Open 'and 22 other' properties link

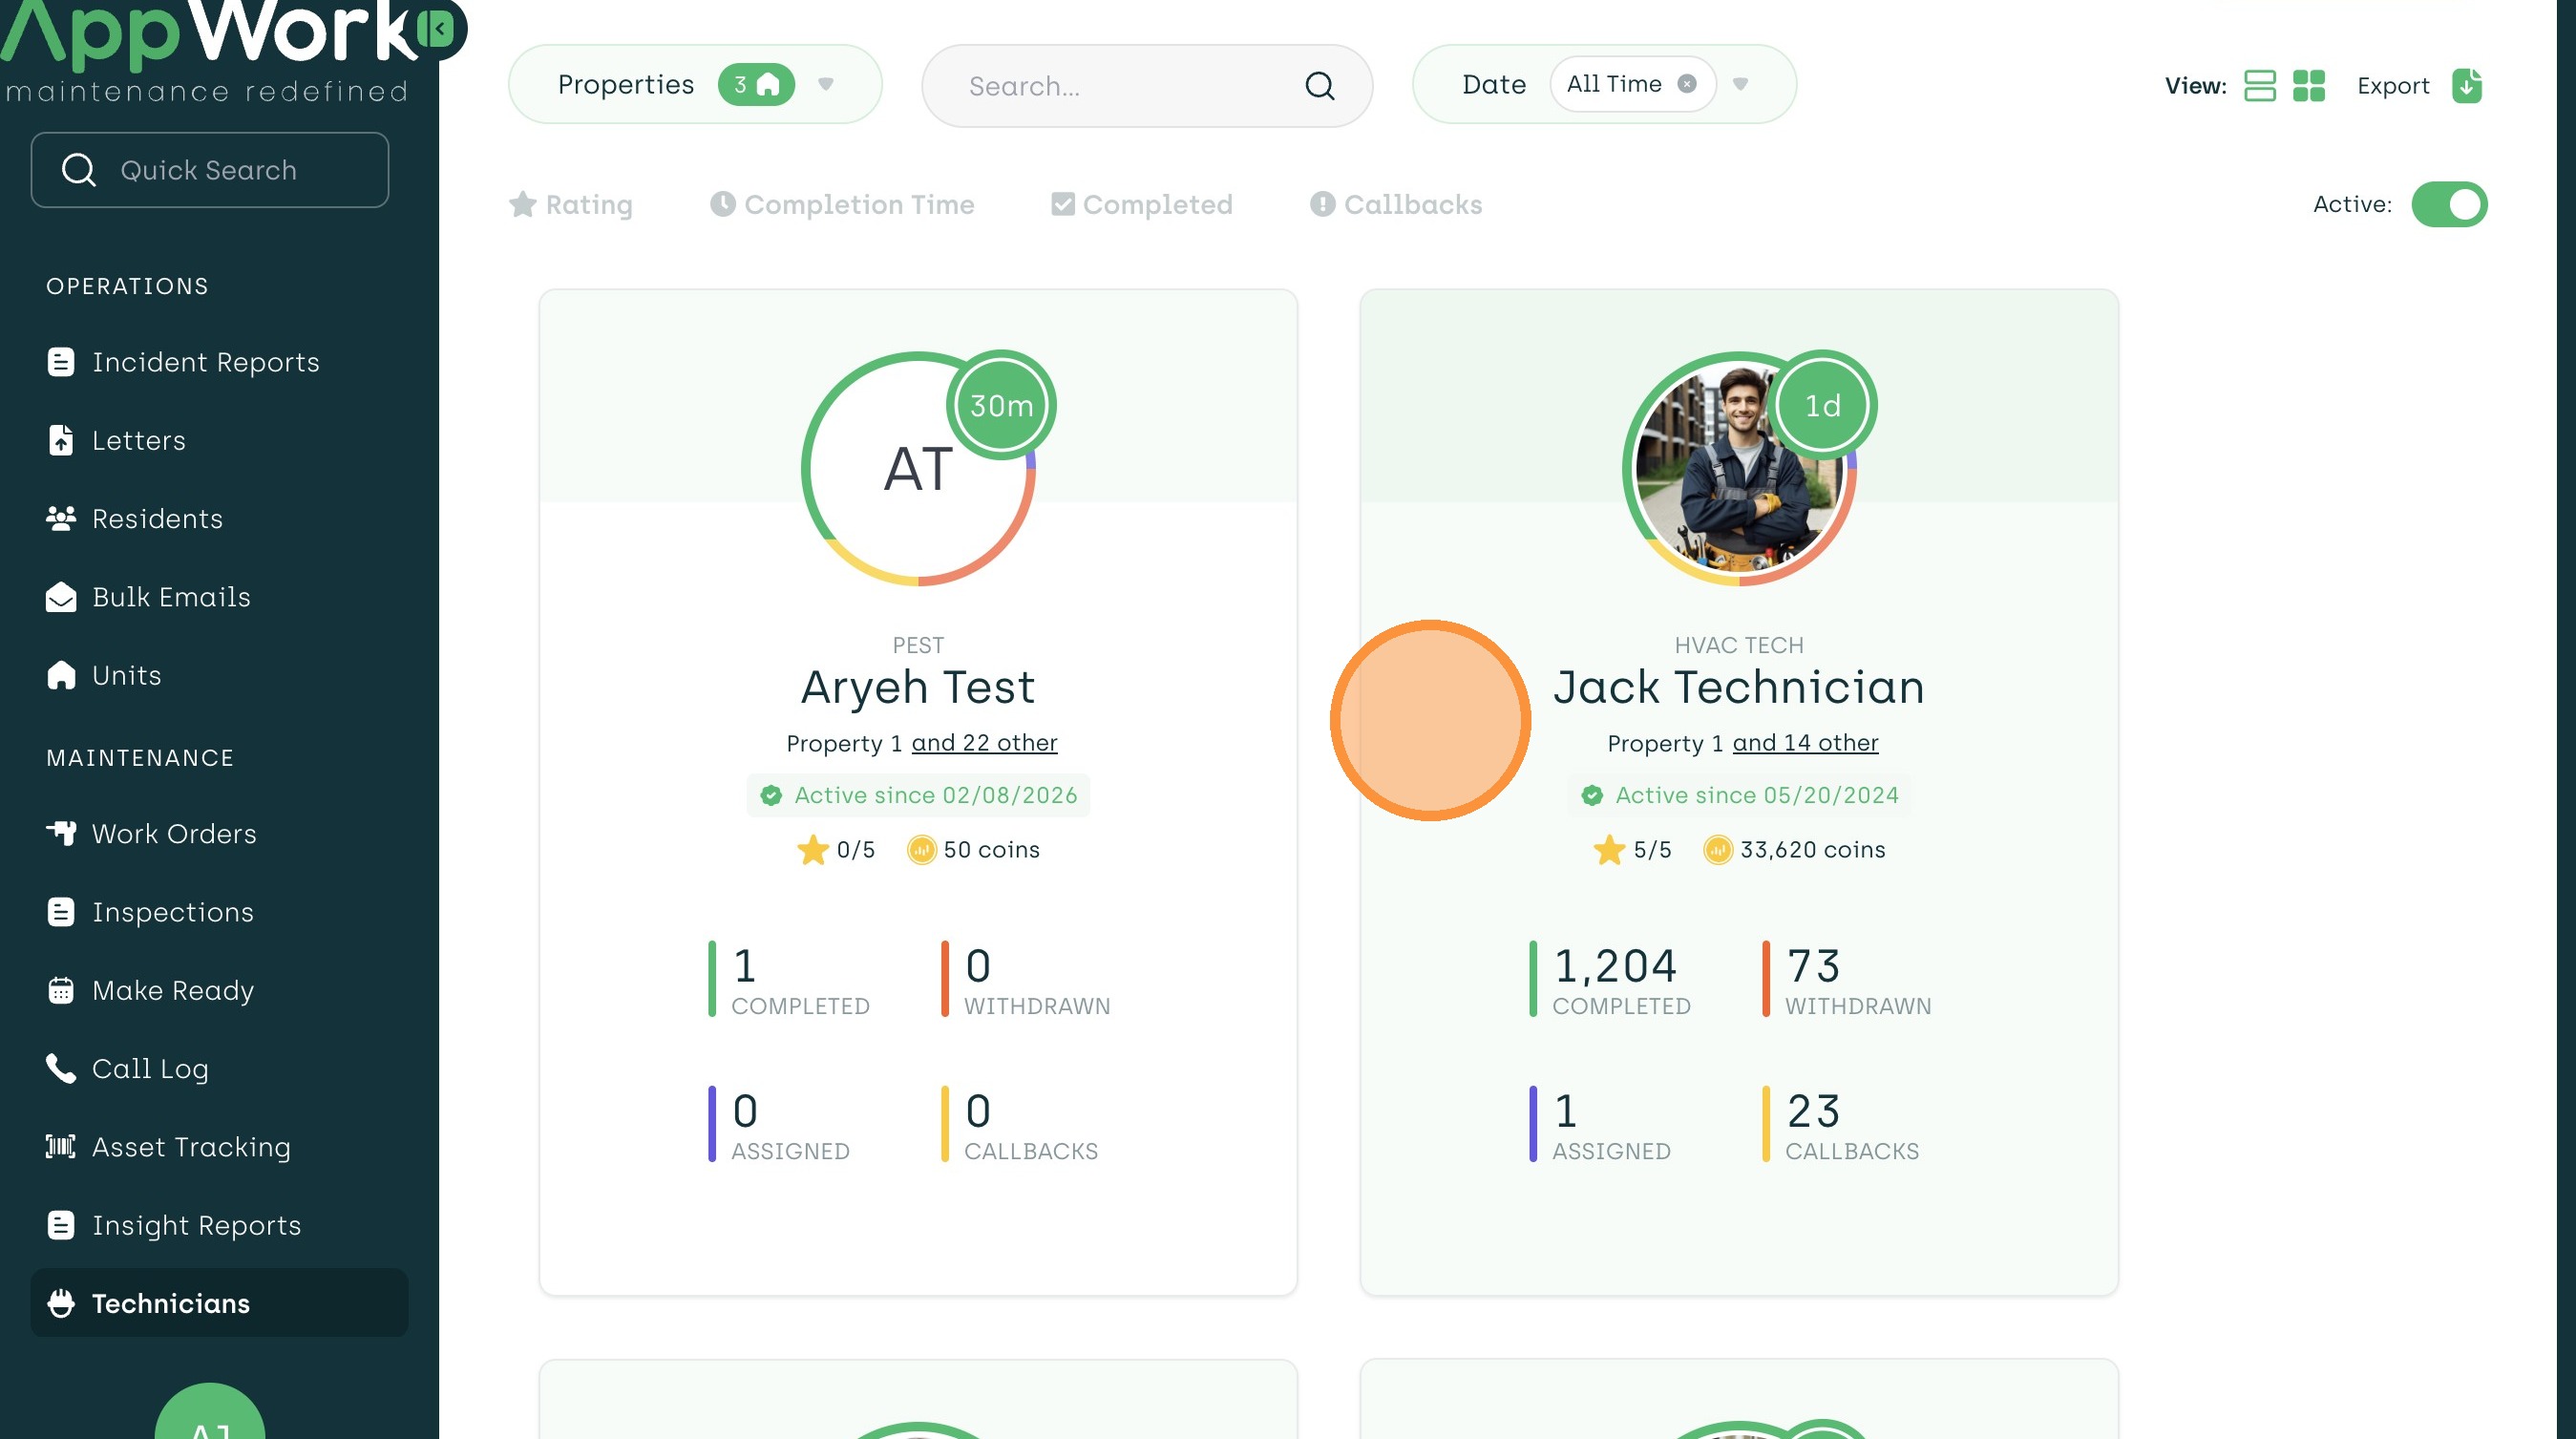point(984,742)
